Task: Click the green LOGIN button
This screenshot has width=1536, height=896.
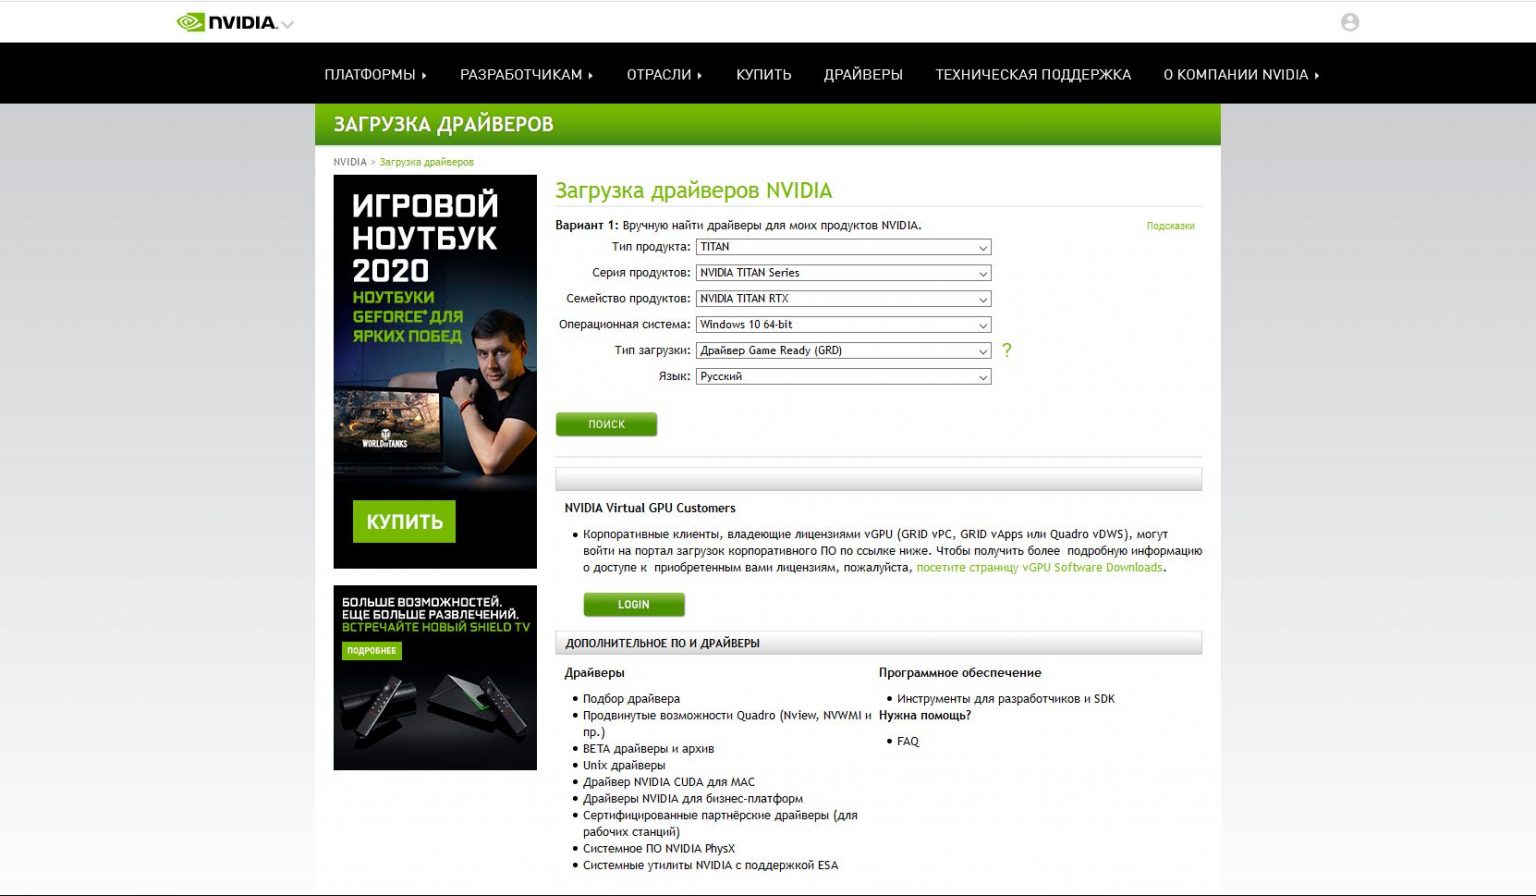Action: [x=634, y=604]
